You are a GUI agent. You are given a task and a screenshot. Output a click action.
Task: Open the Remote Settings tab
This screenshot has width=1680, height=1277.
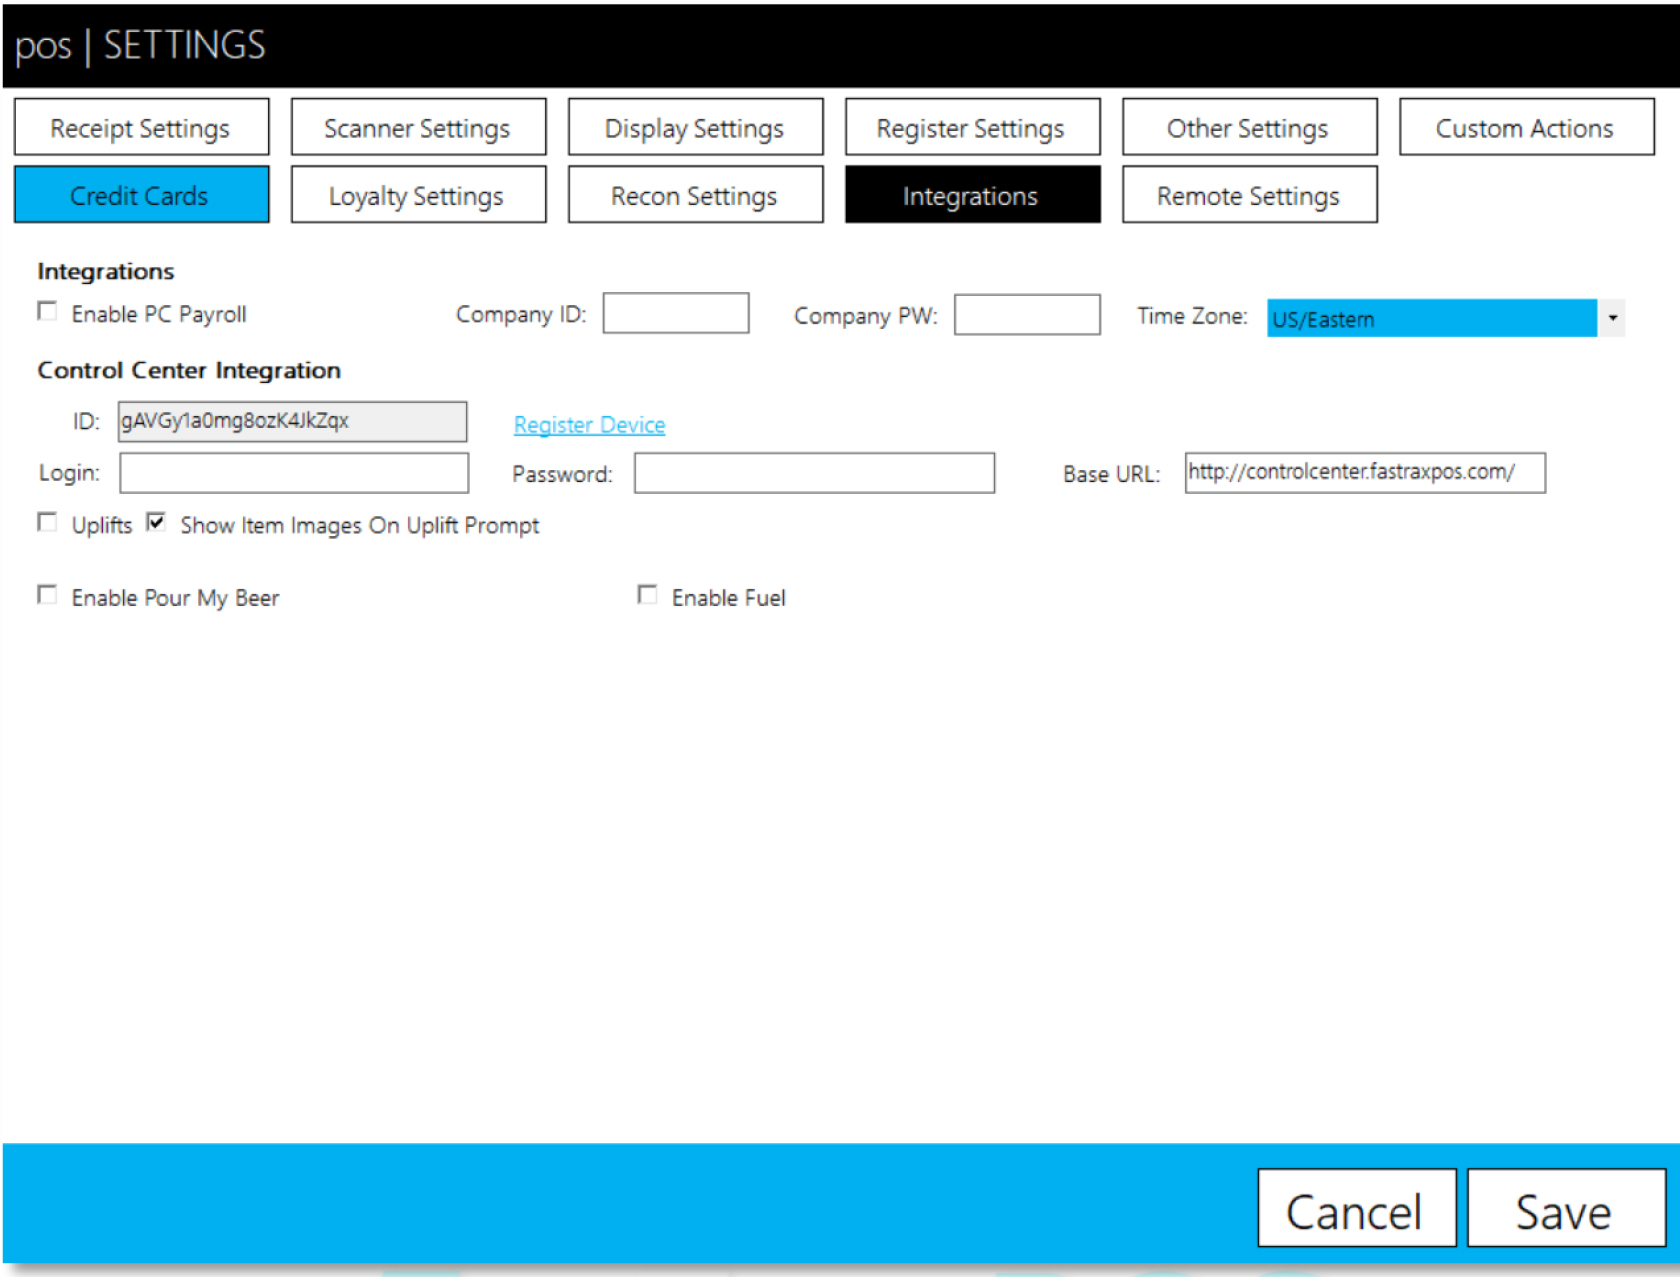click(1249, 195)
